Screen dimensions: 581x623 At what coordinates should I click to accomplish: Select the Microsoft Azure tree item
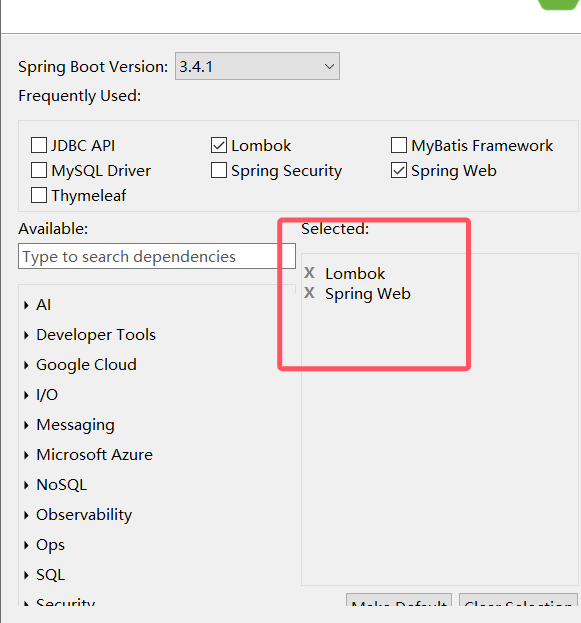pyautogui.click(x=95, y=455)
